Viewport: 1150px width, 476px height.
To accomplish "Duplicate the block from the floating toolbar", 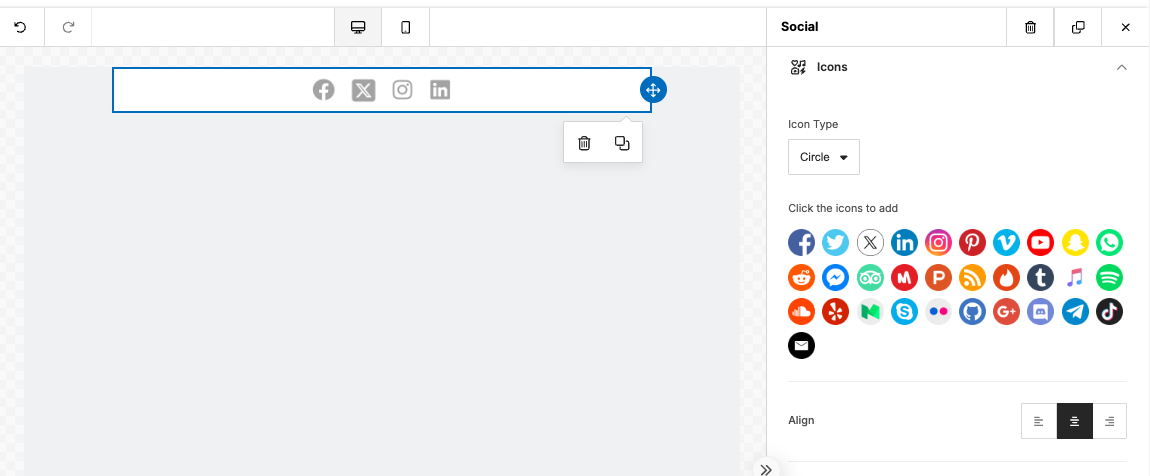I will pyautogui.click(x=622, y=143).
